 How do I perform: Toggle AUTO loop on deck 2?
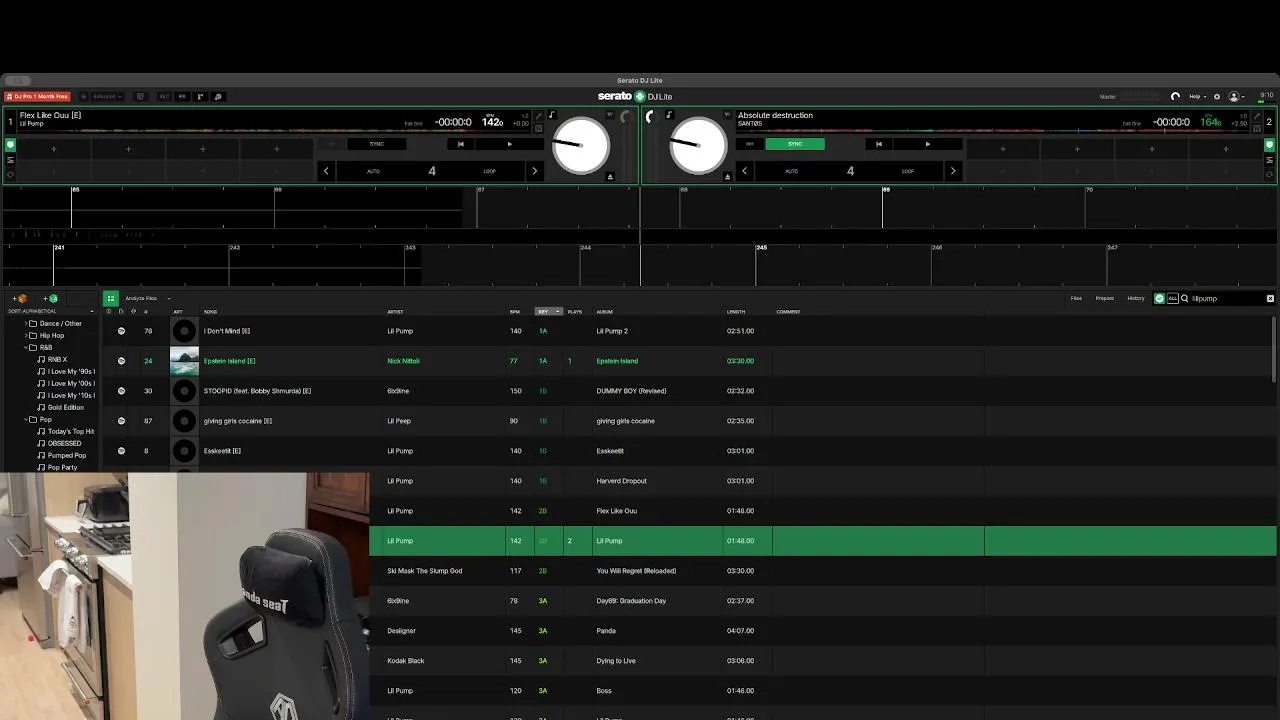[791, 171]
